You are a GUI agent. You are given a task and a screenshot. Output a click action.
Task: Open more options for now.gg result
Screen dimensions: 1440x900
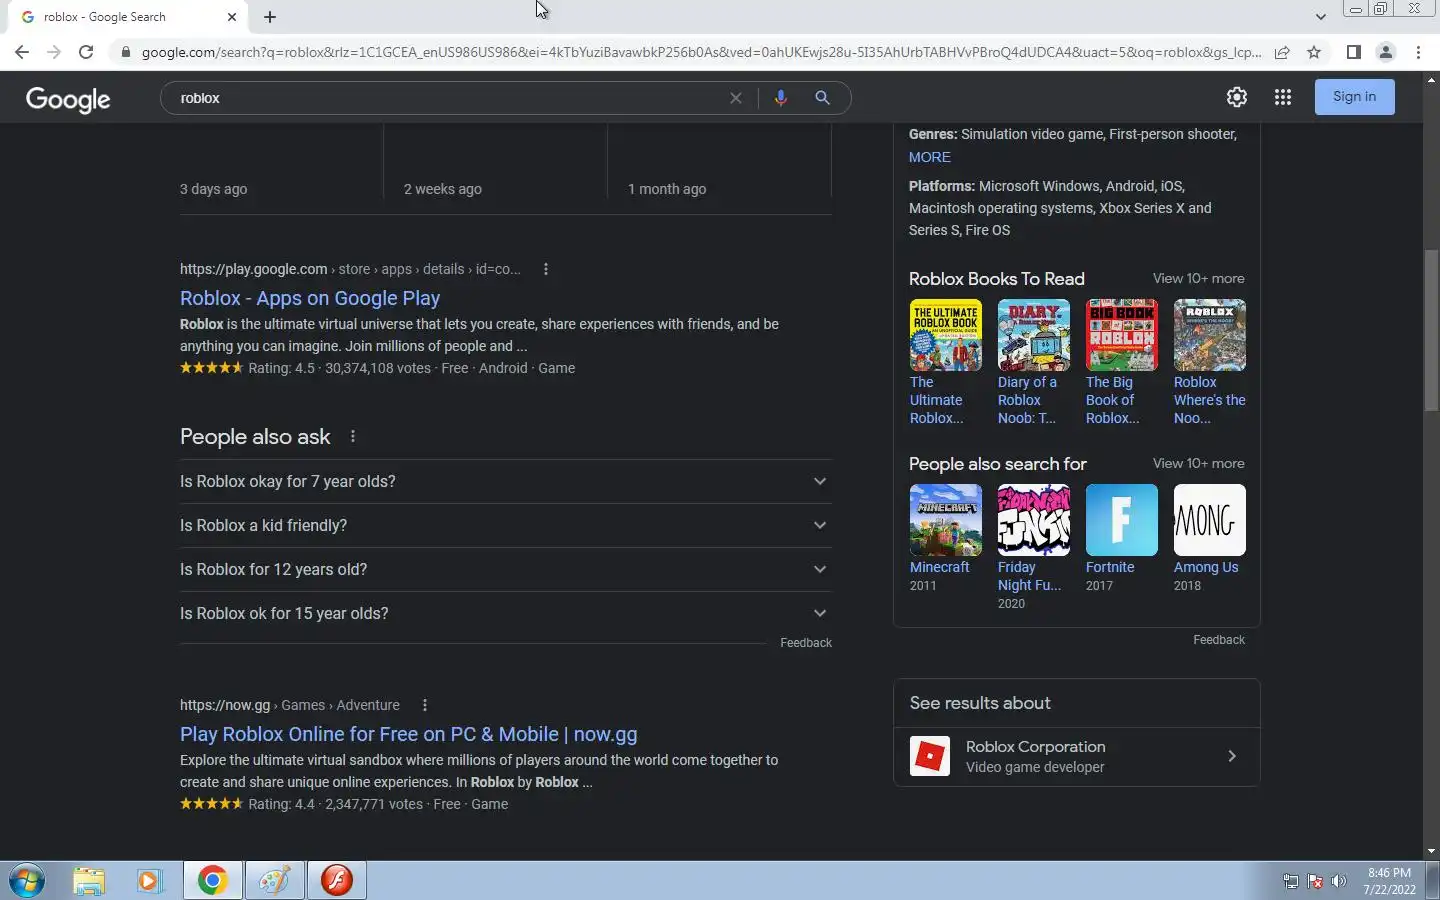[425, 705]
